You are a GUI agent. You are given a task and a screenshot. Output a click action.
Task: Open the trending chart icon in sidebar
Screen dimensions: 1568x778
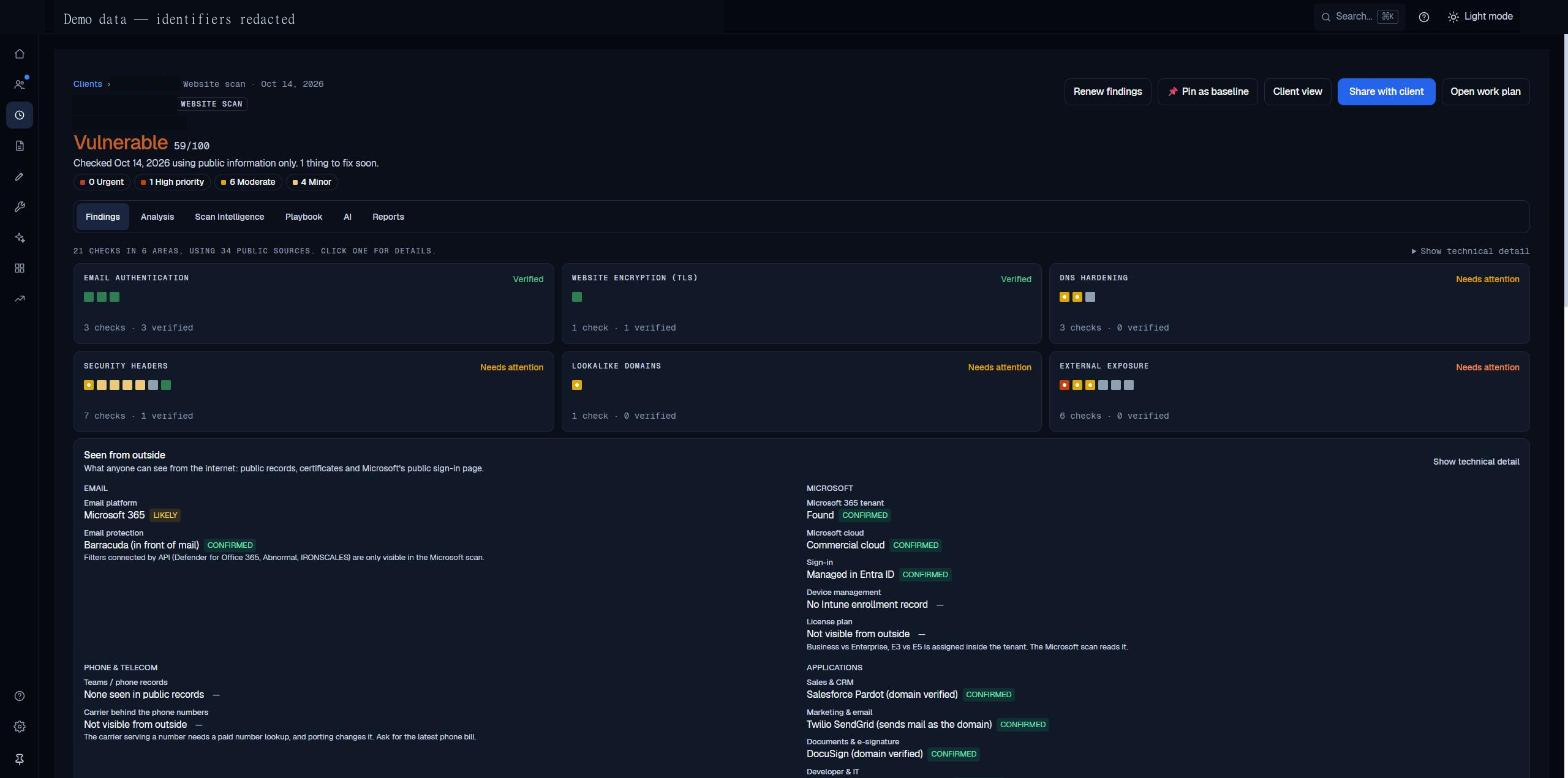click(x=19, y=299)
